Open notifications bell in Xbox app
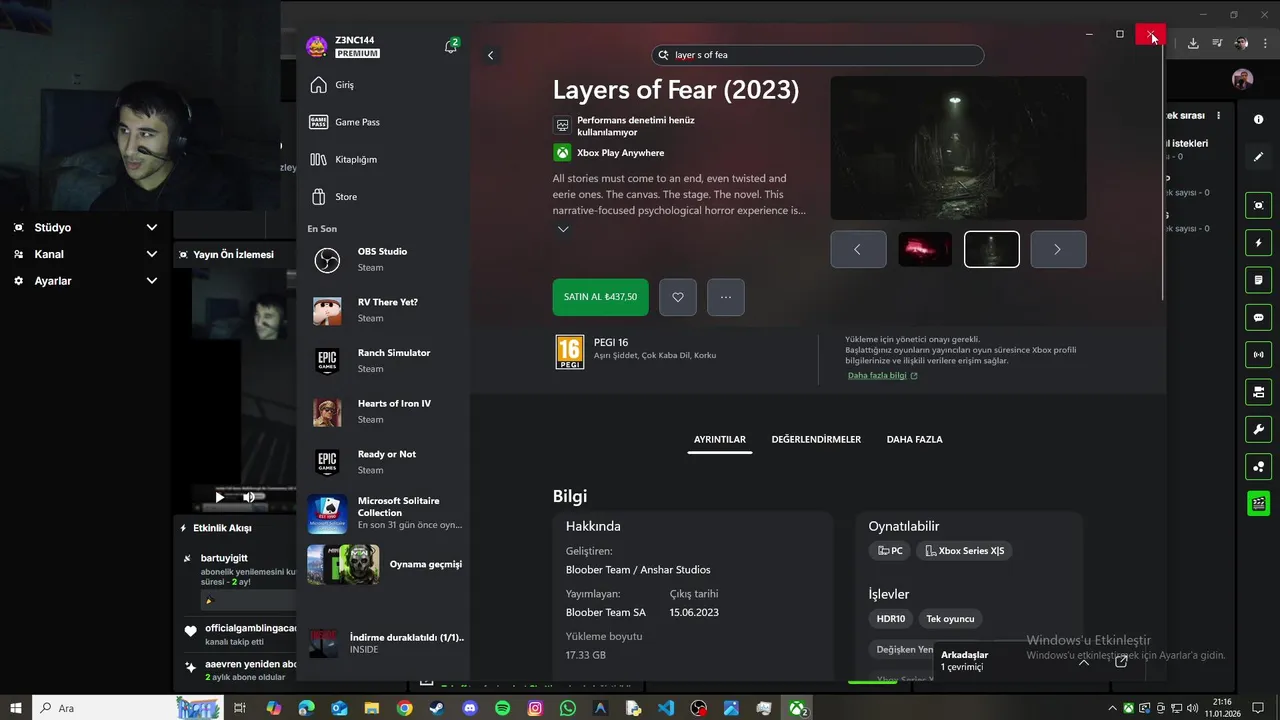Viewport: 1280px width, 720px height. [x=451, y=46]
